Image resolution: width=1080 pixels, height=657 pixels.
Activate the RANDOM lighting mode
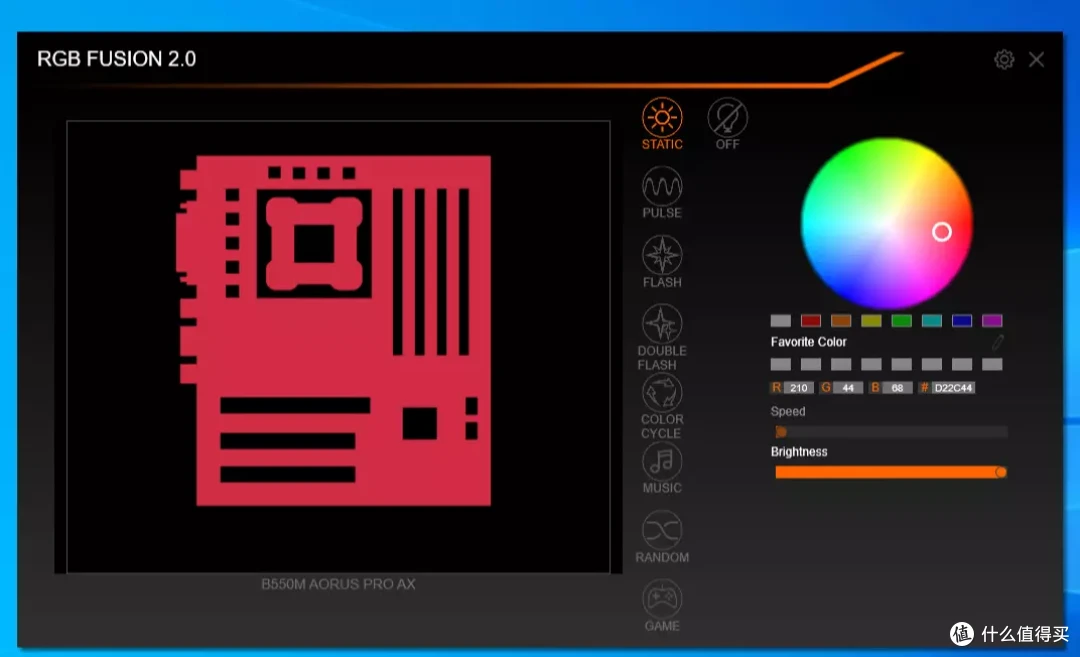click(x=662, y=537)
